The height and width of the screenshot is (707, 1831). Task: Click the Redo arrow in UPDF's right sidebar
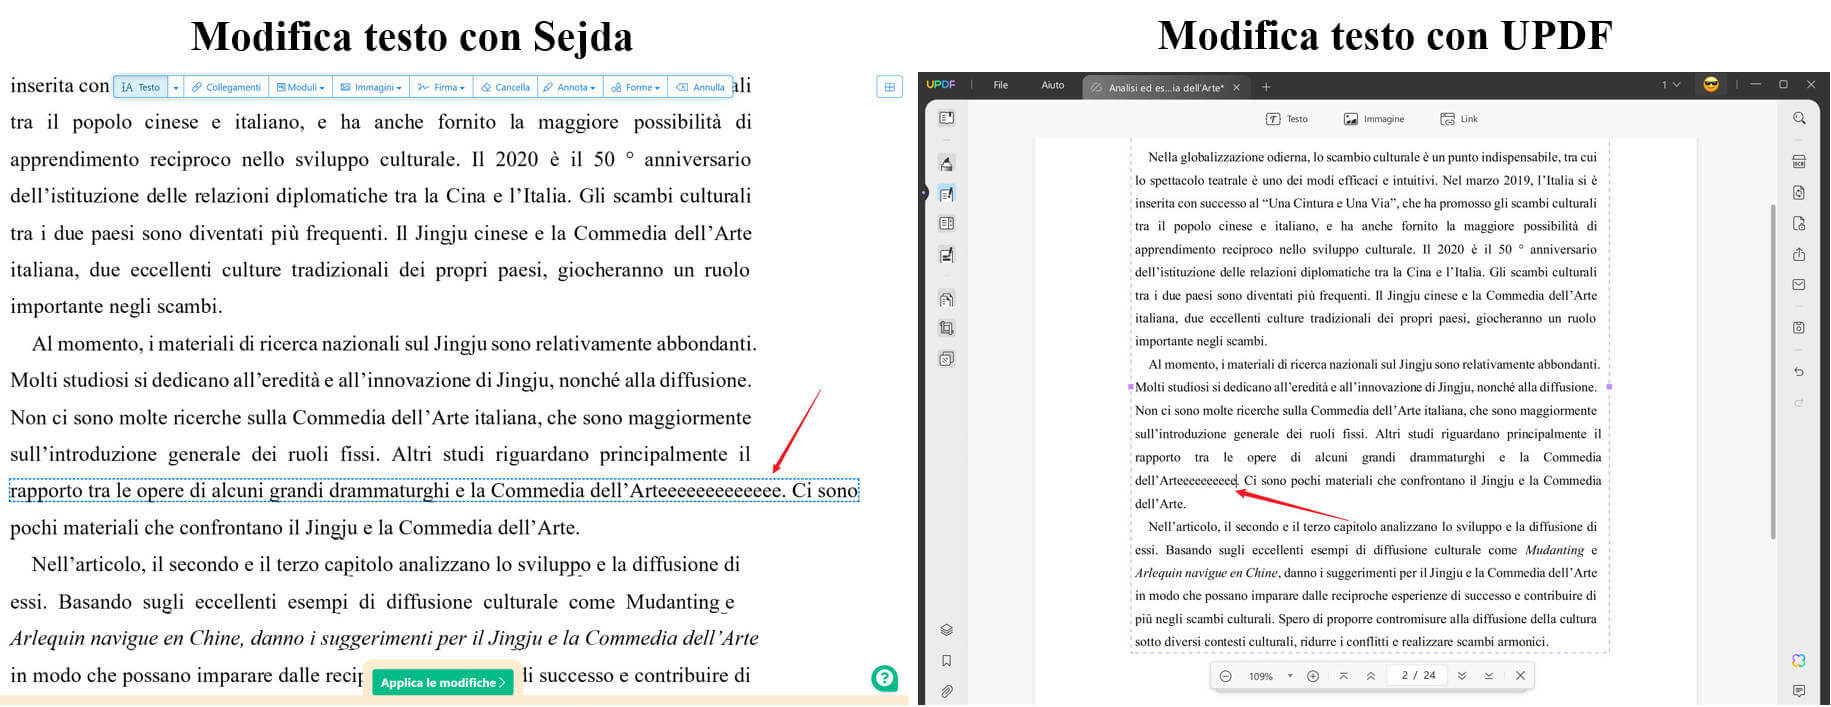click(1799, 402)
